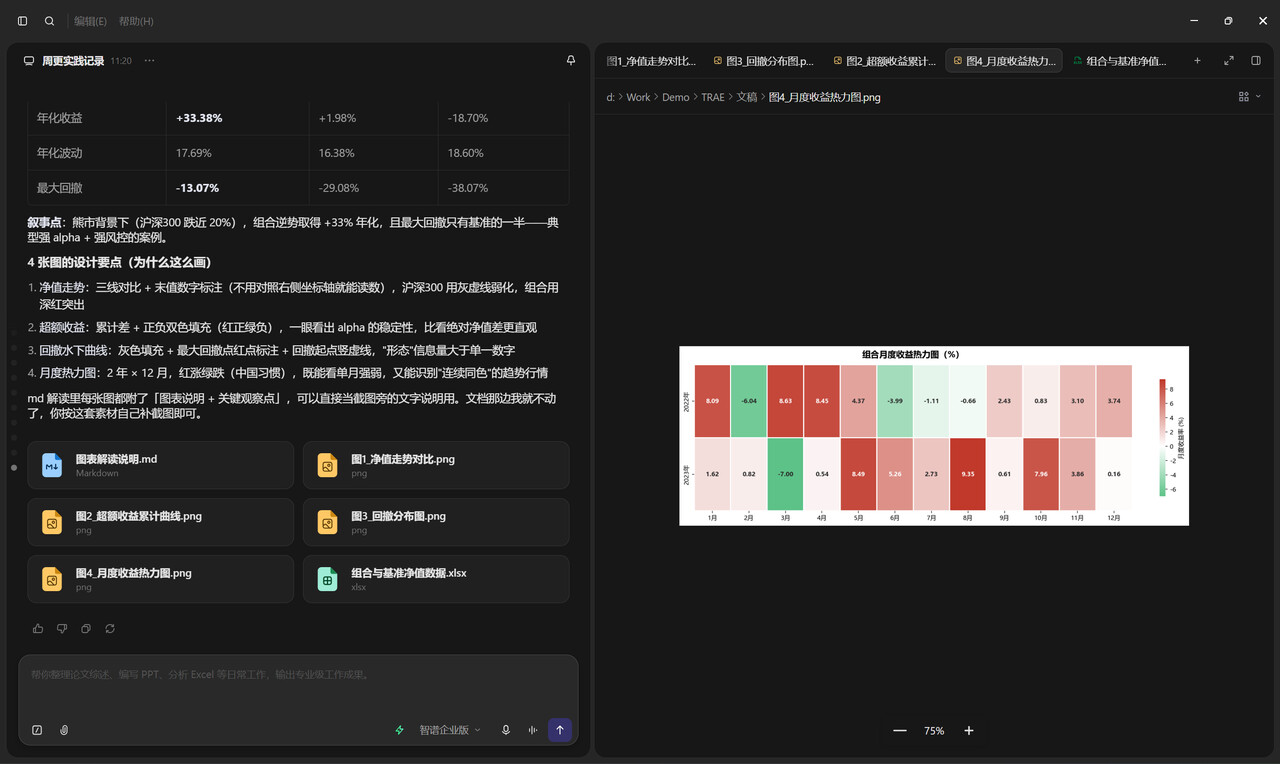The width and height of the screenshot is (1280, 764).
Task: Switch to the 组合与基准净值 spreadsheet tab
Action: point(1119,61)
